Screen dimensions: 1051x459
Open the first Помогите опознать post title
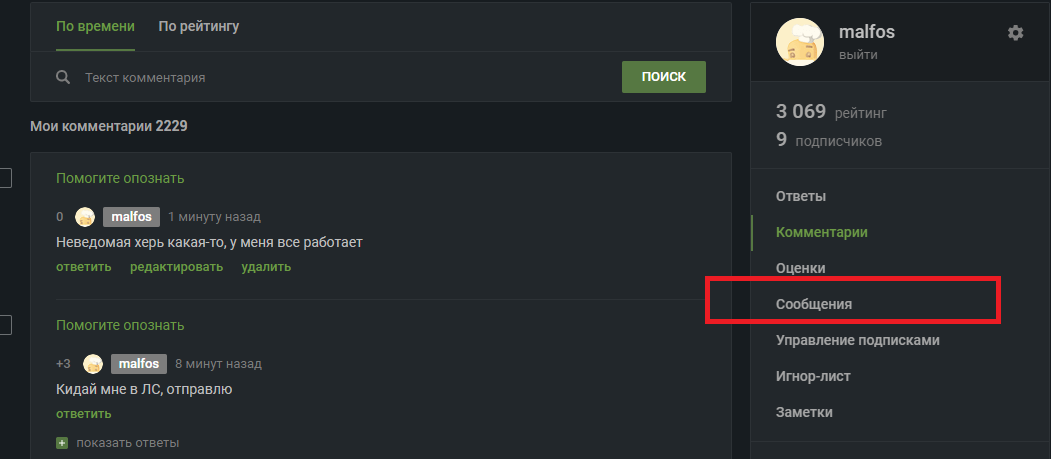coord(120,178)
